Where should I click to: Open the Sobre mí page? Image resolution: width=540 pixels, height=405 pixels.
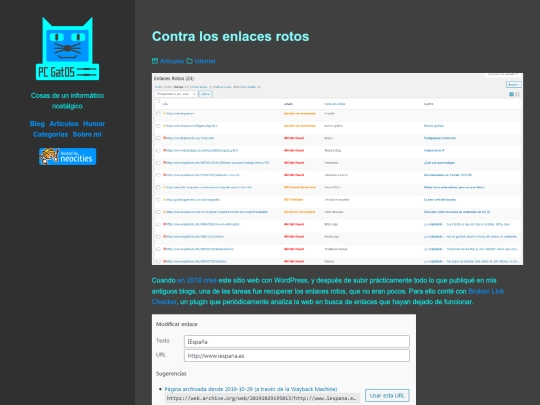point(87,134)
